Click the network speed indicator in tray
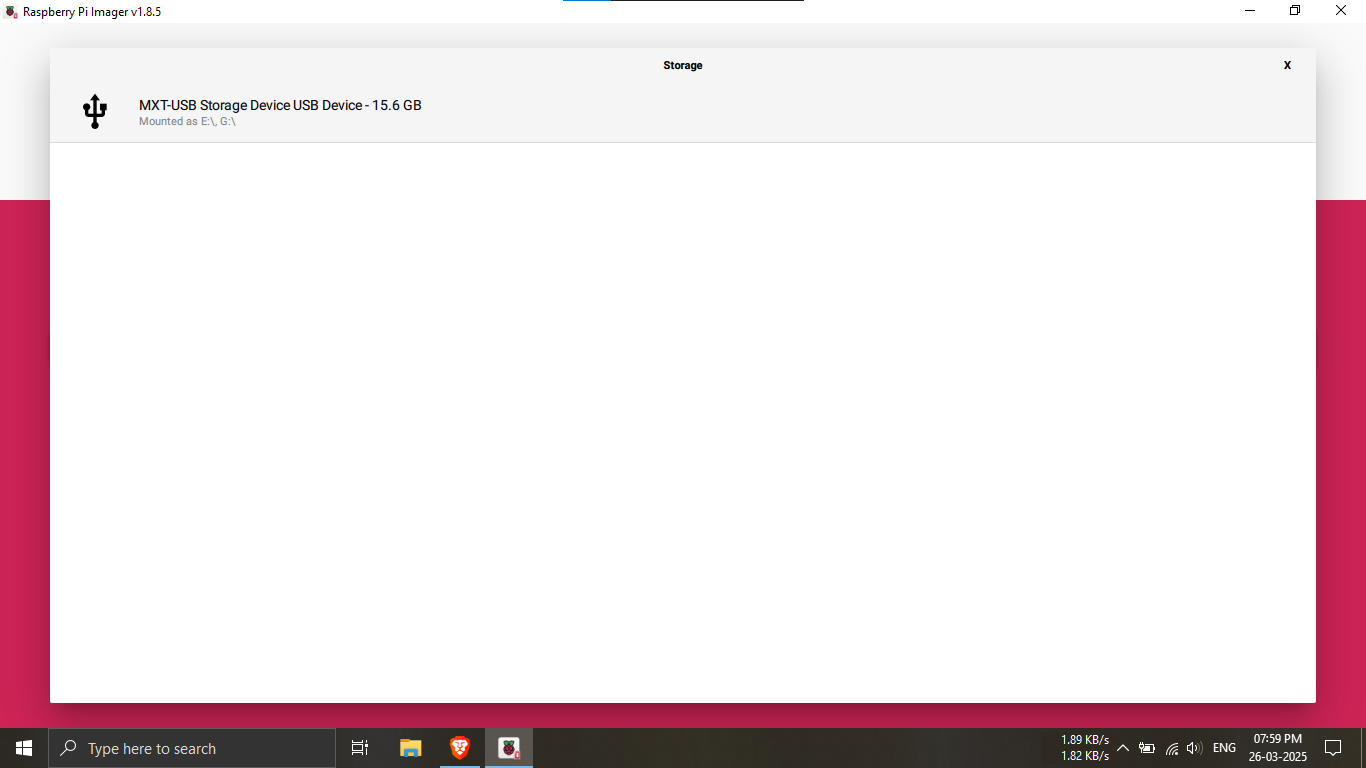Image resolution: width=1366 pixels, height=768 pixels. tap(1085, 747)
